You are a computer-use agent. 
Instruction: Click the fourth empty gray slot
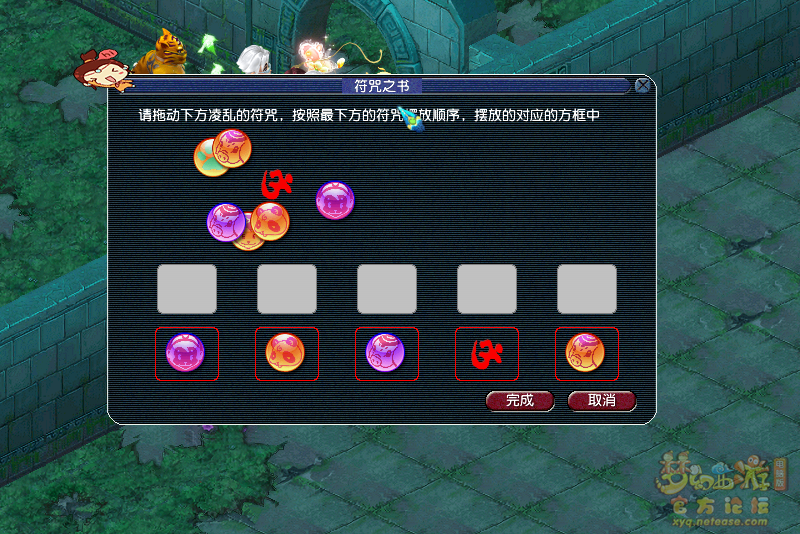(487, 289)
